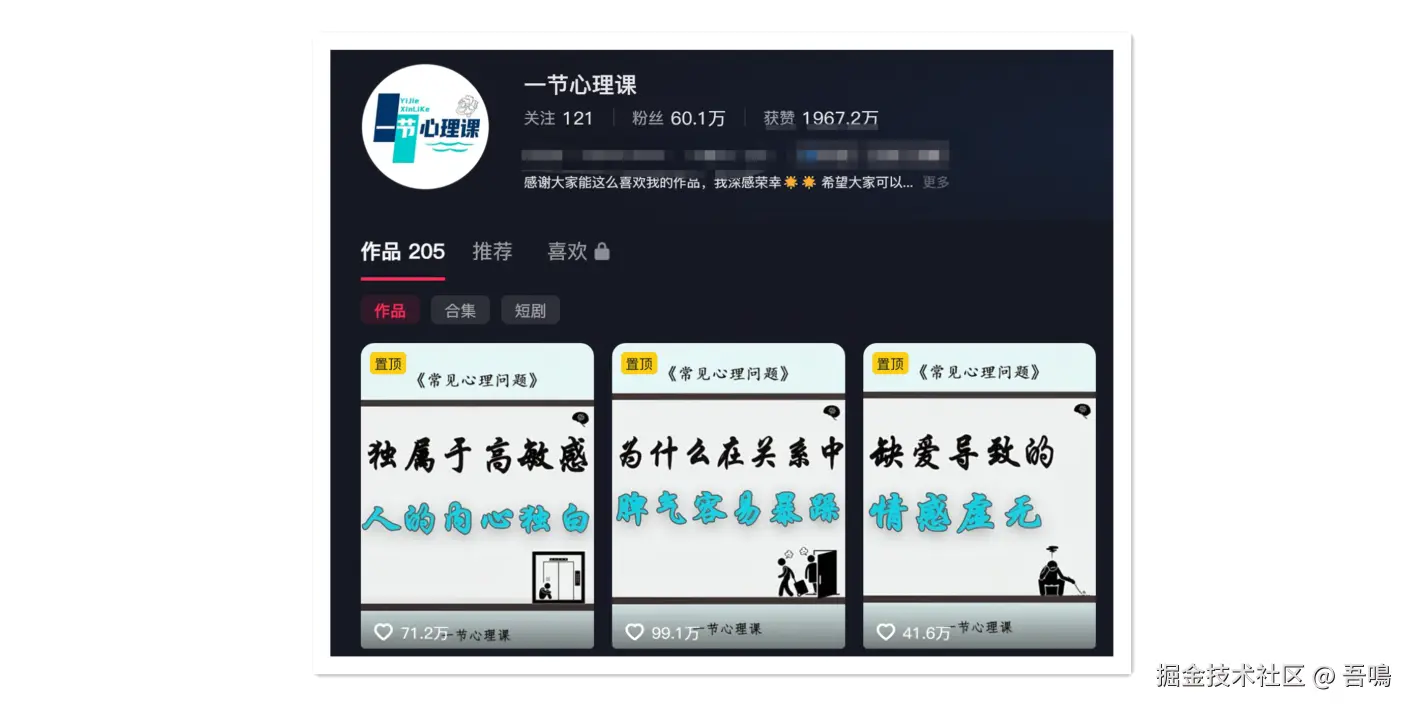Viewport: 1412px width, 710px height.
Task: Open 关注 121 following list
Action: pos(559,118)
